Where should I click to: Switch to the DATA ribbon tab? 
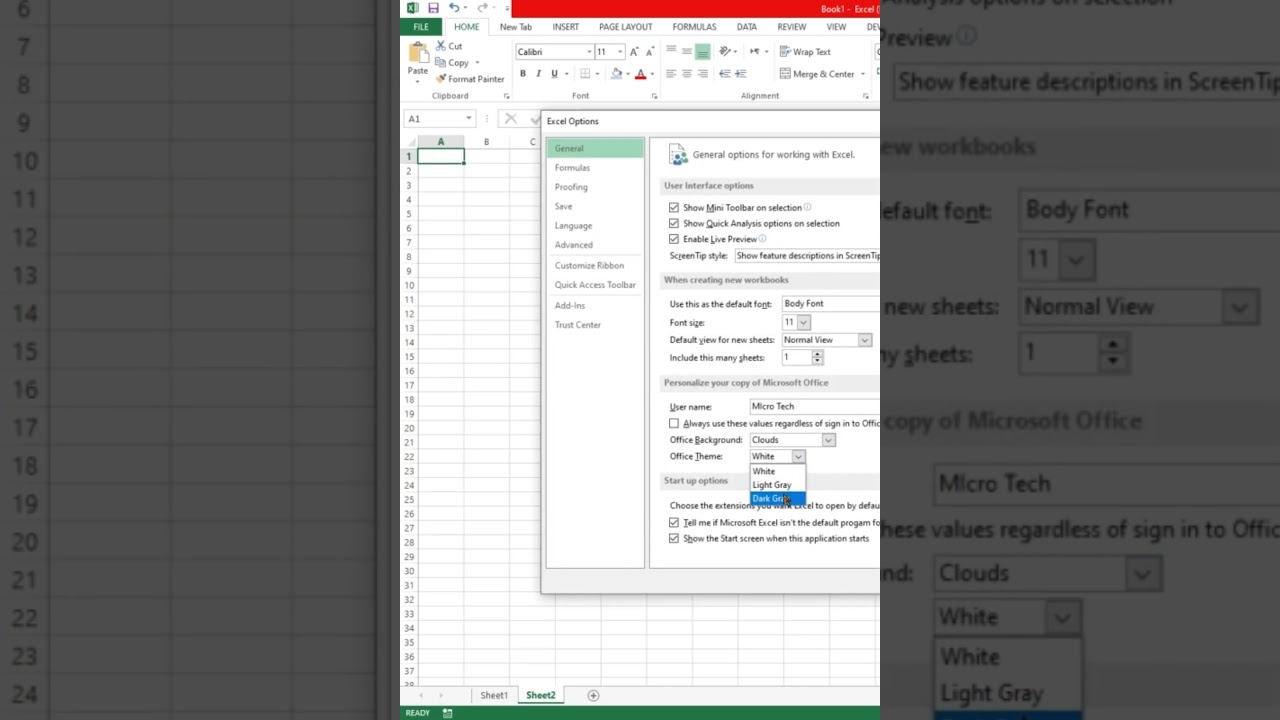coord(746,27)
